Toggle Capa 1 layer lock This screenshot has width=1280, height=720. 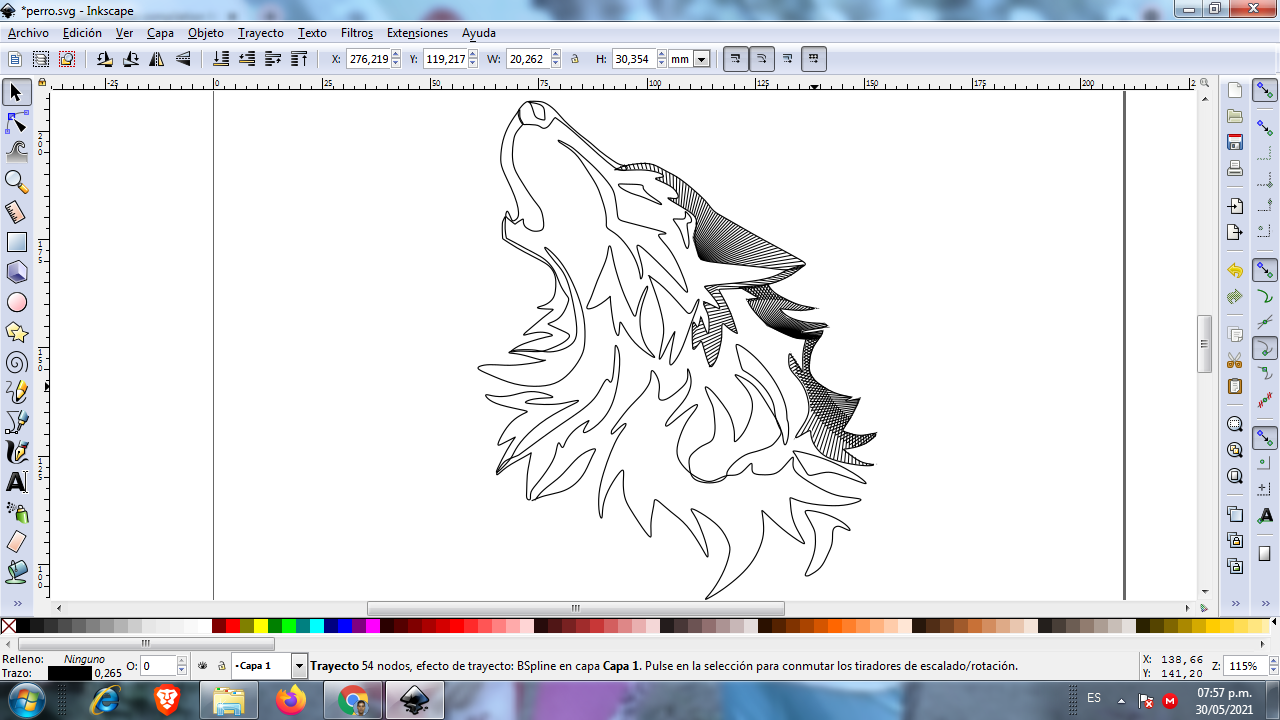click(x=221, y=665)
